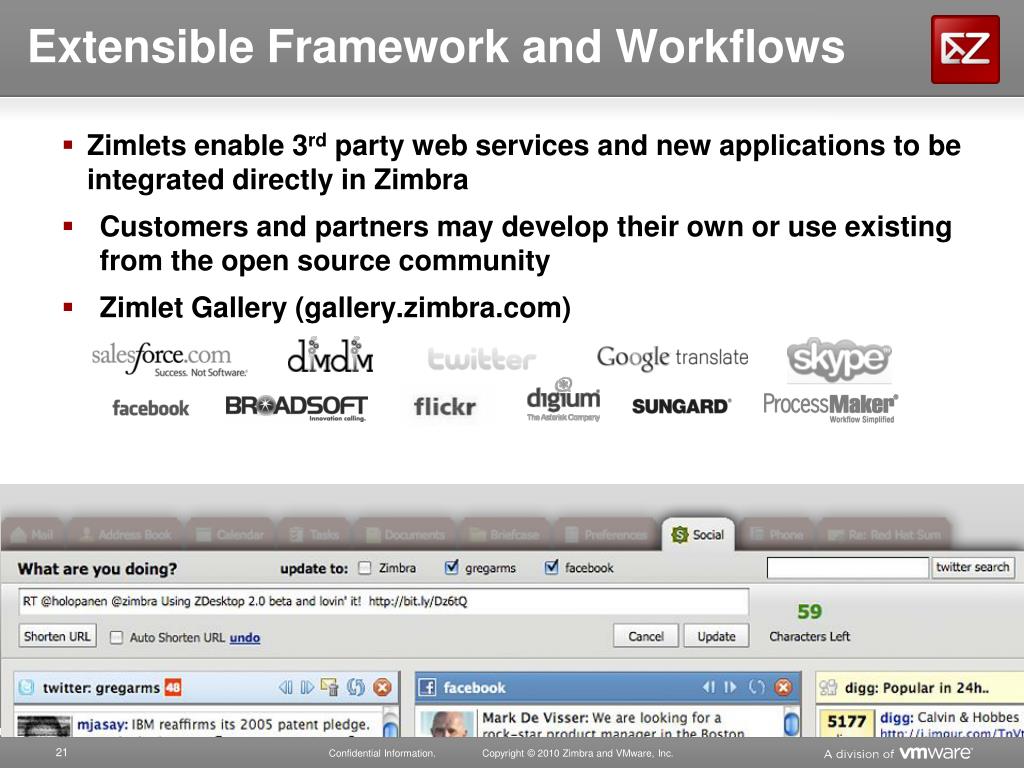Enable Auto Shorten URL checkbox
Screen dimensions: 1024x768
(116, 637)
